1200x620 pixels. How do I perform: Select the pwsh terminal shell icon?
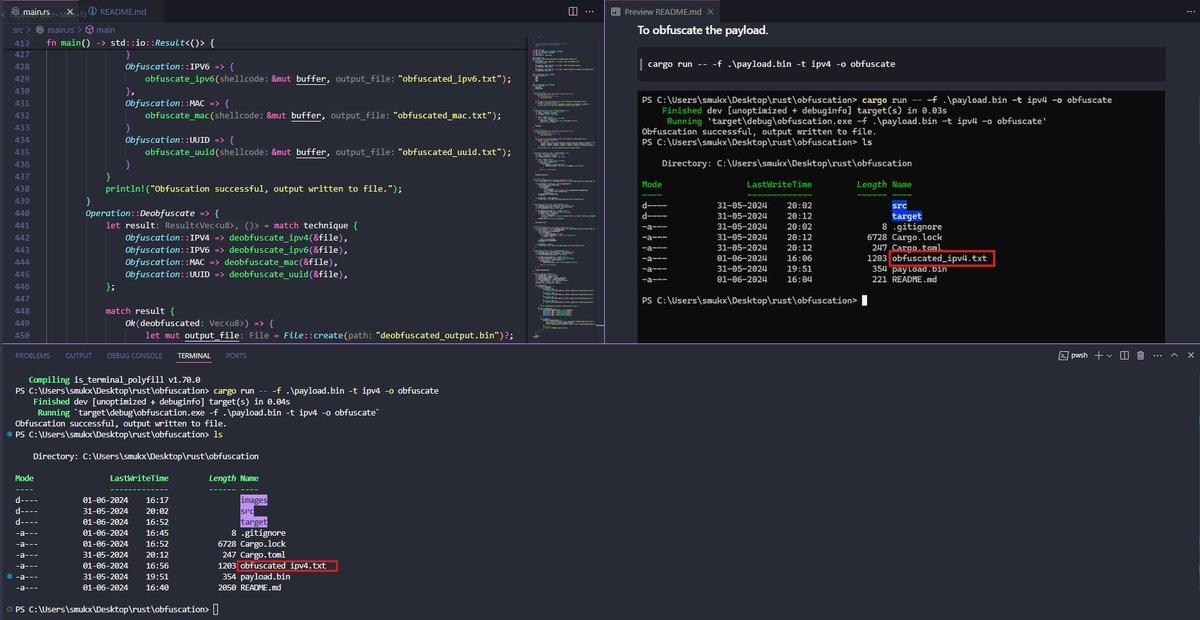pos(1064,355)
